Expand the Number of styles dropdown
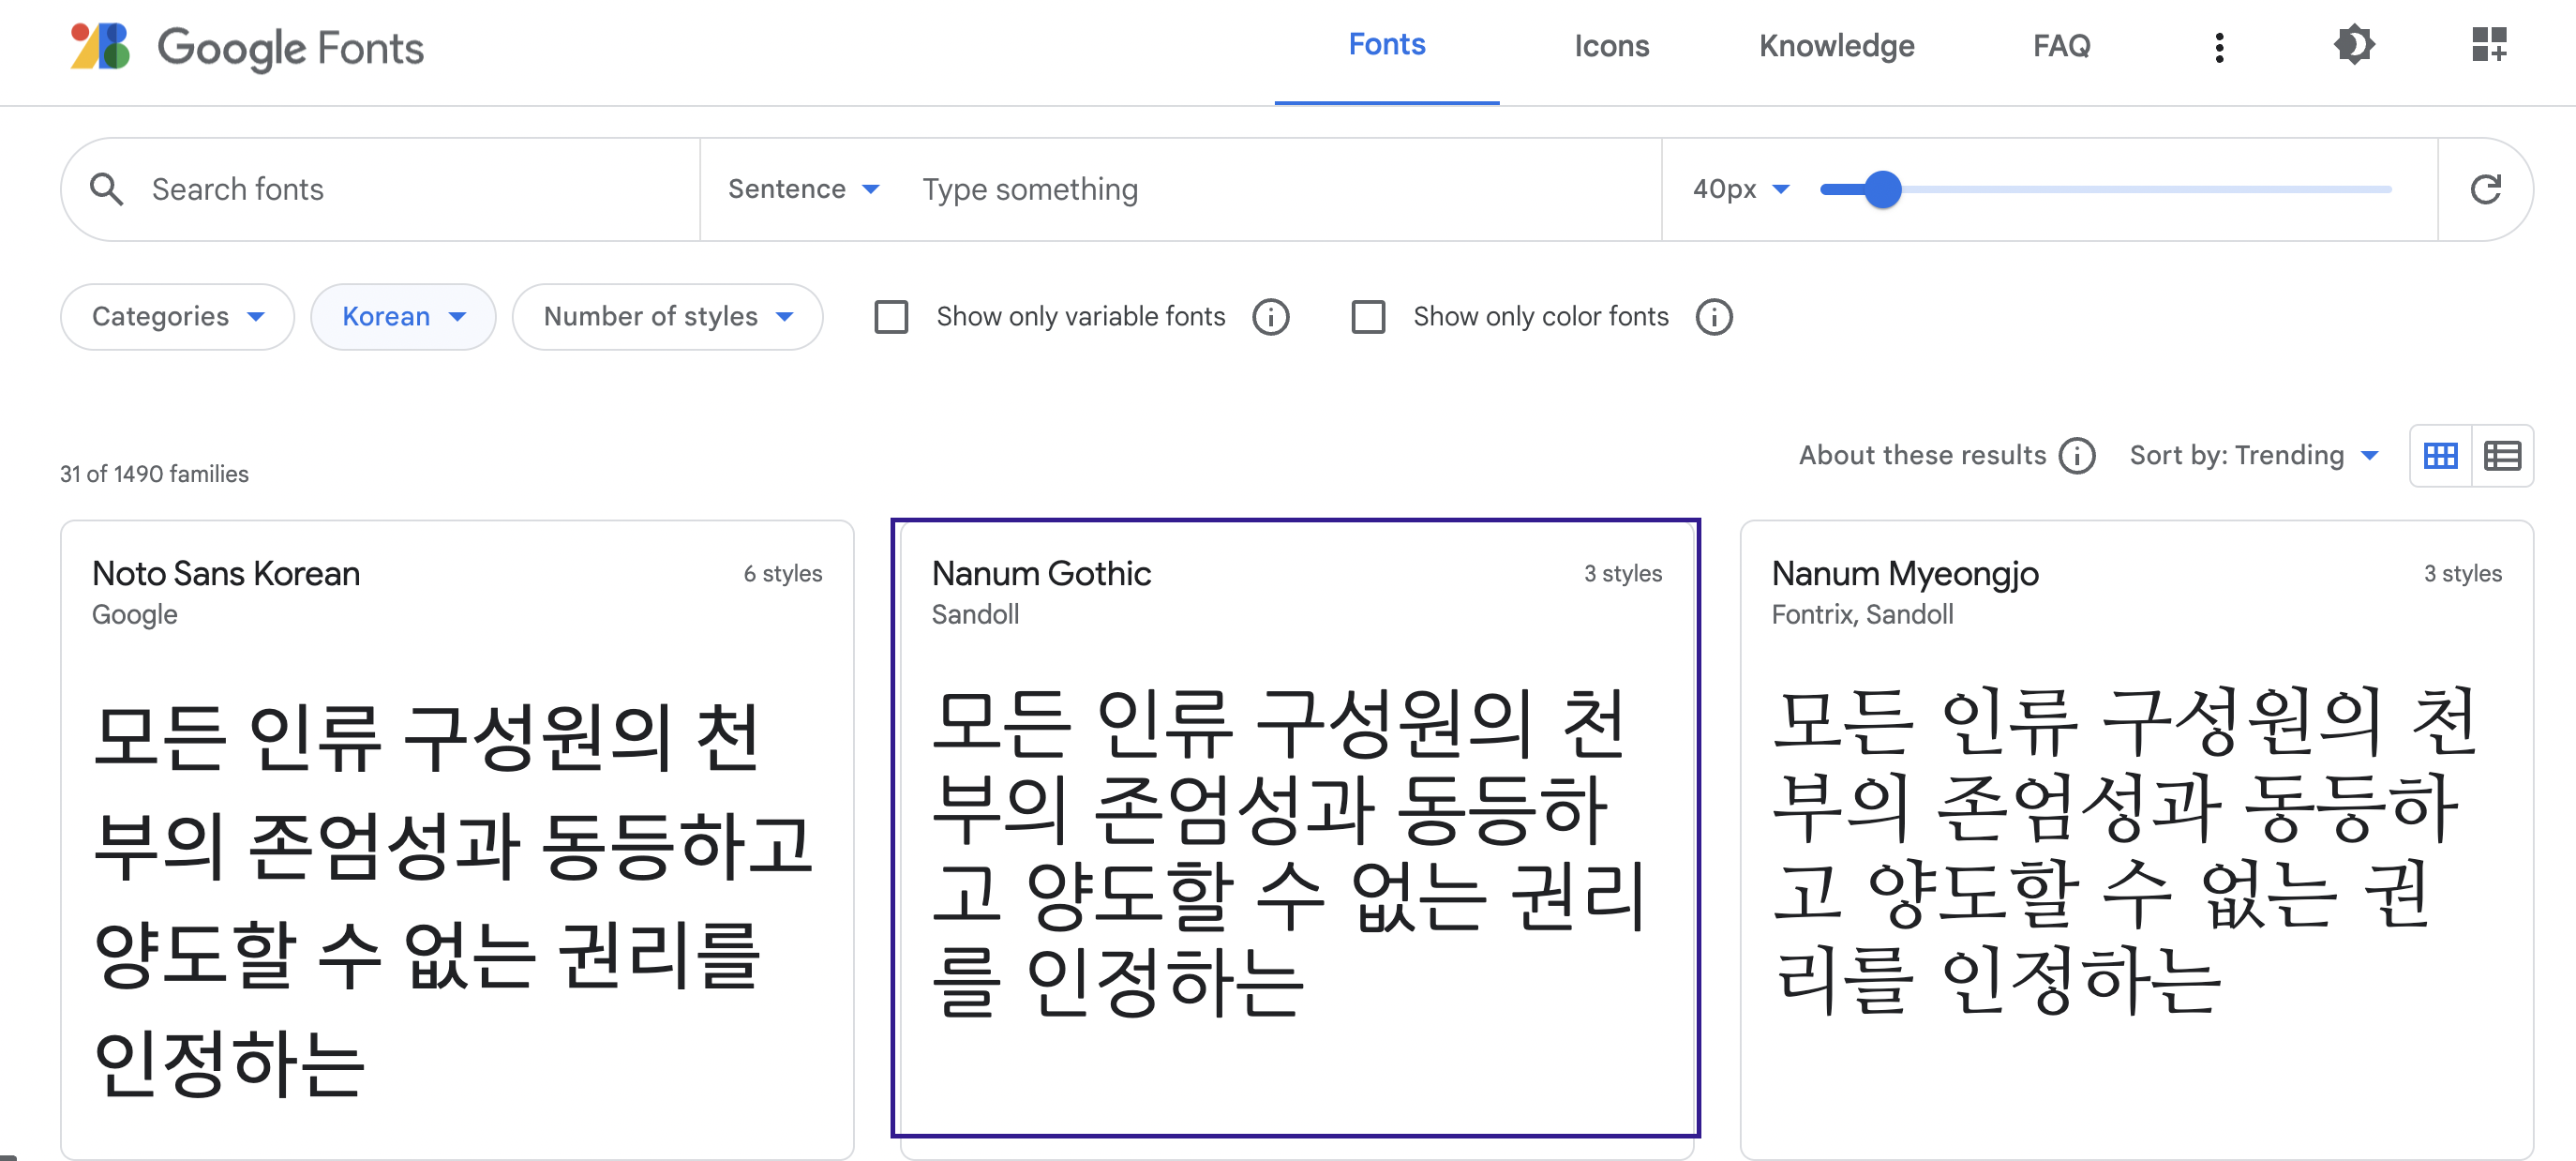This screenshot has width=2576, height=1161. tap(667, 317)
